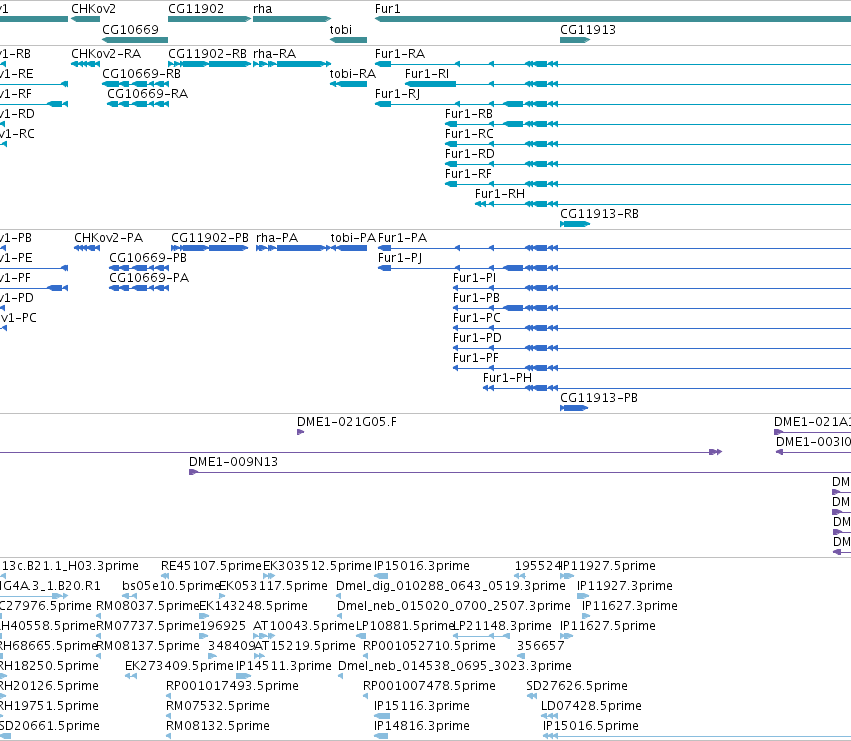Select the SD27626.5prime EST label
The image size is (851, 741).
tap(577, 686)
